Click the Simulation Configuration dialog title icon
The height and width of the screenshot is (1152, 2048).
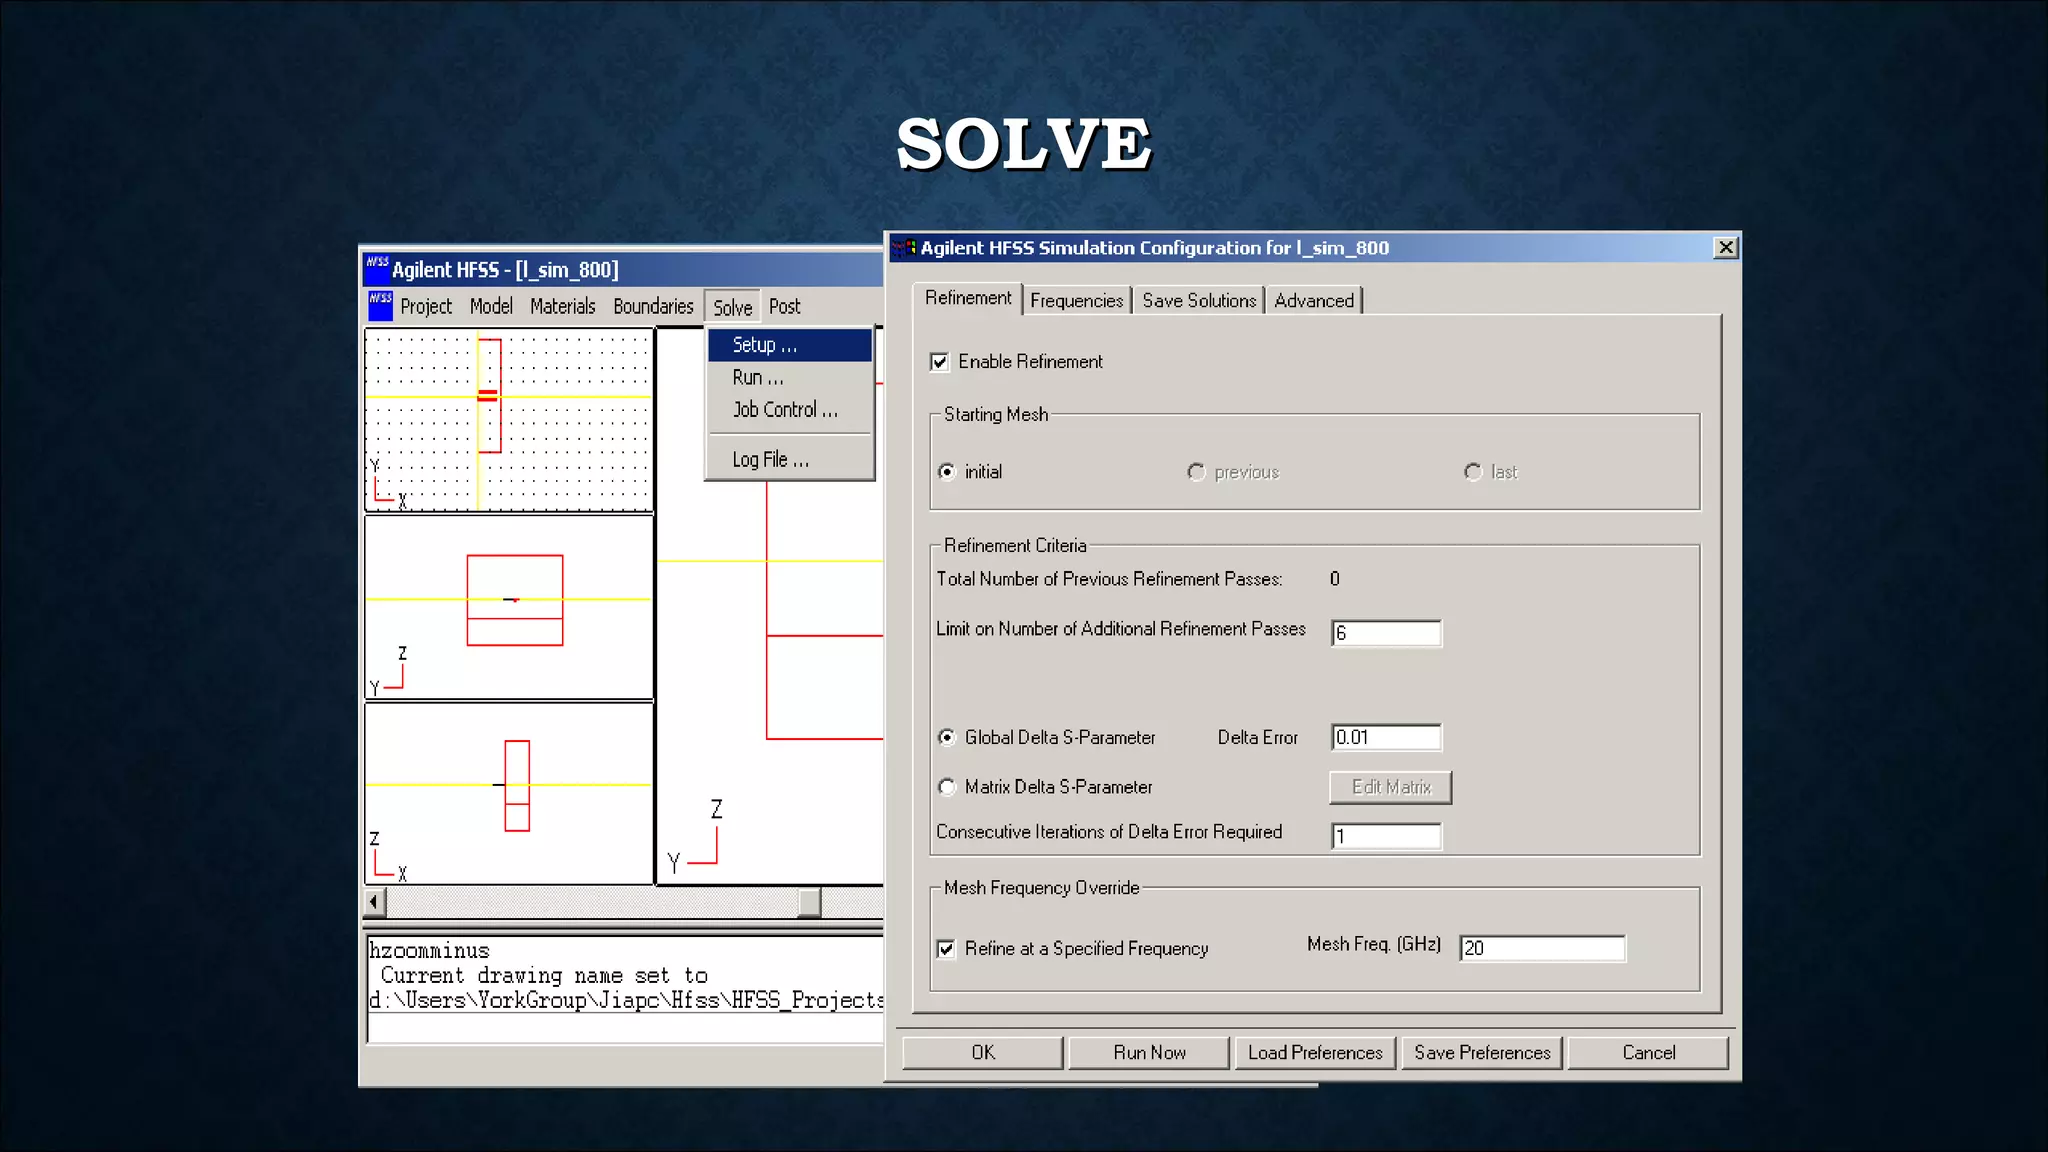point(904,248)
